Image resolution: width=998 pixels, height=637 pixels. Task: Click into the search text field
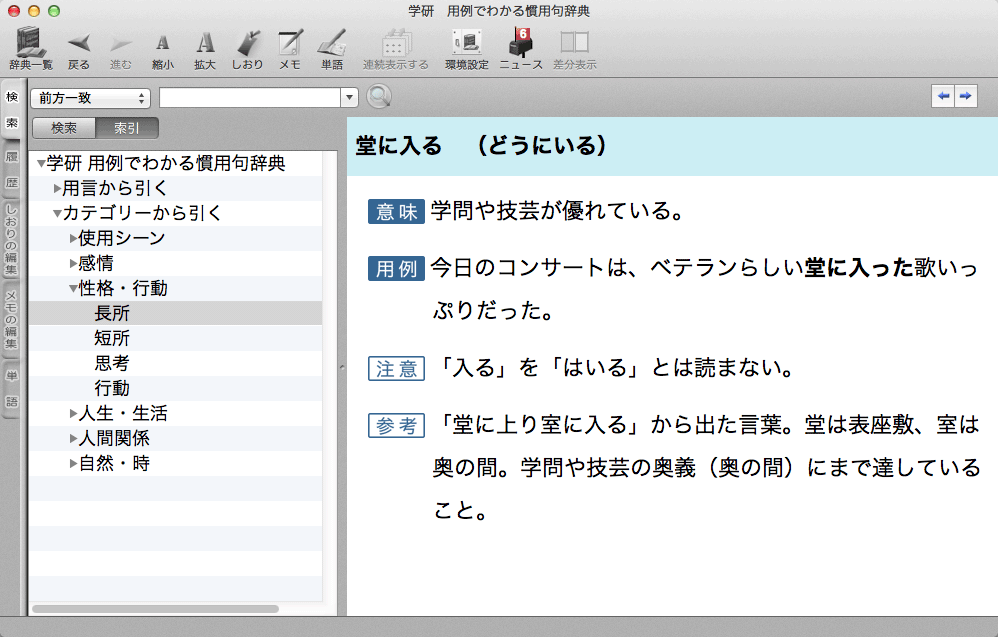(250, 98)
